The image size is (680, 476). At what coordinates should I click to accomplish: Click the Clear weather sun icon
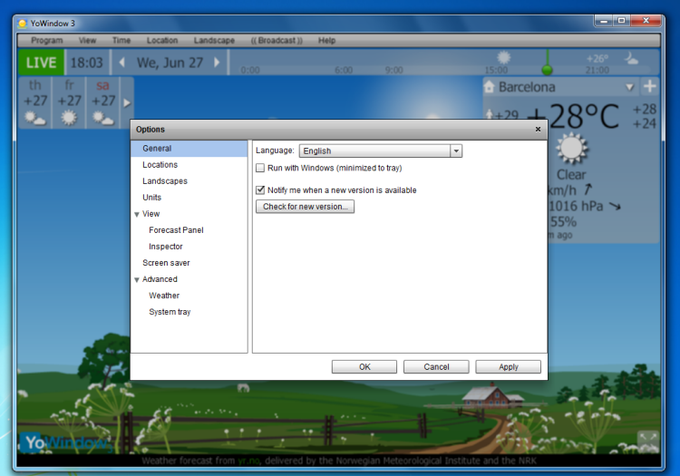[572, 148]
